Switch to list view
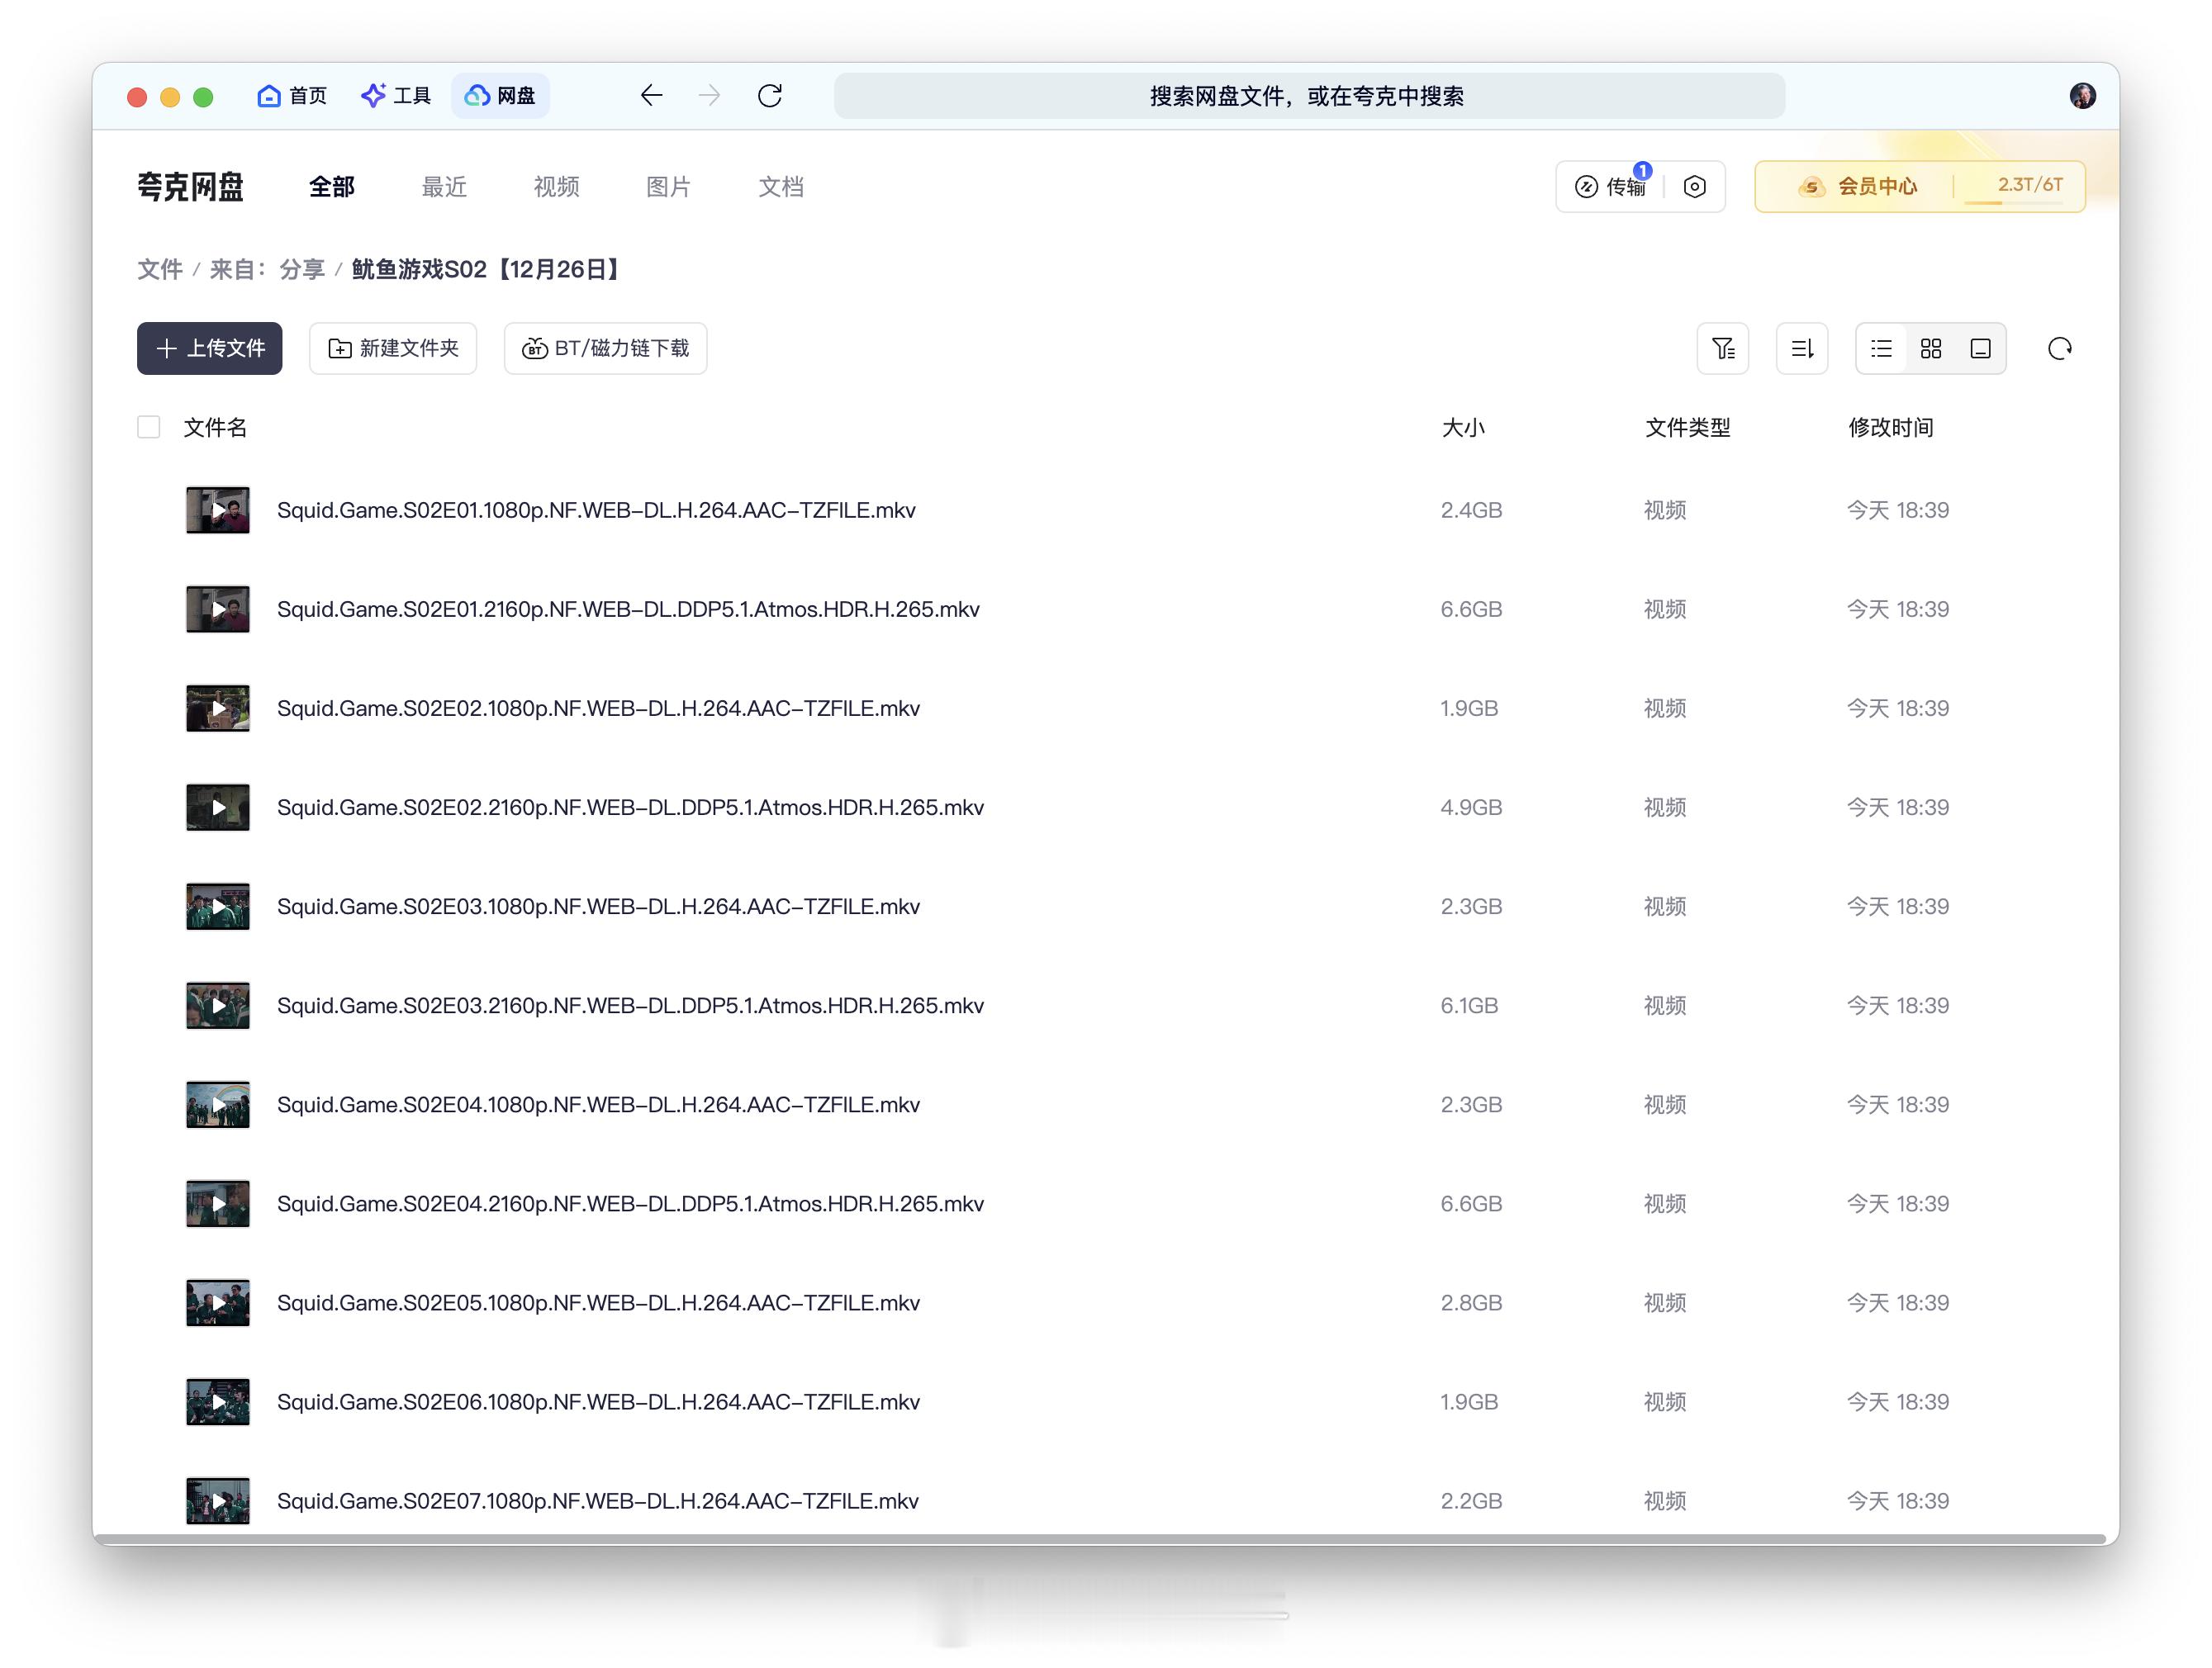This screenshot has height=1668, width=2212. 1881,348
